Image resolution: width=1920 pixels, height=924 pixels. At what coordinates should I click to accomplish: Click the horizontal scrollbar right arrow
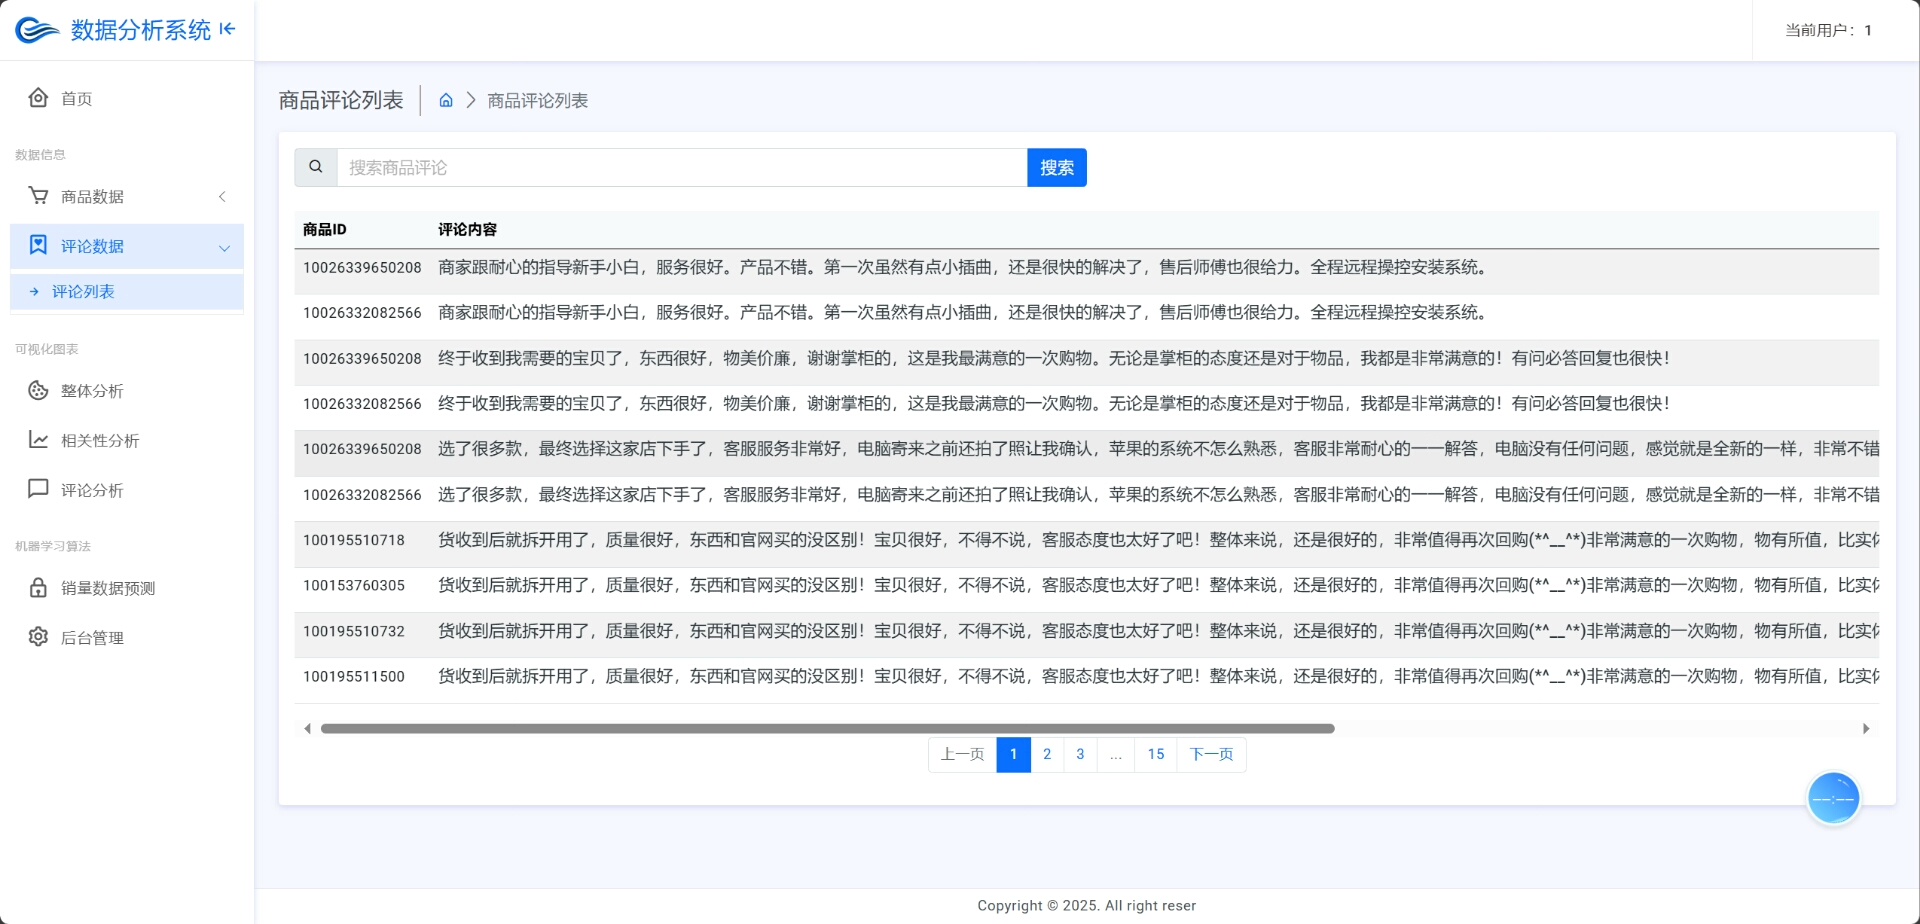pyautogui.click(x=1866, y=729)
